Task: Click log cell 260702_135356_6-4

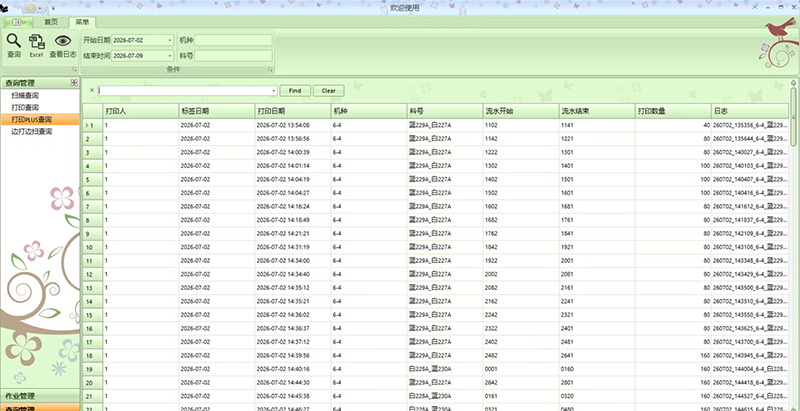Action: pyautogui.click(x=749, y=125)
